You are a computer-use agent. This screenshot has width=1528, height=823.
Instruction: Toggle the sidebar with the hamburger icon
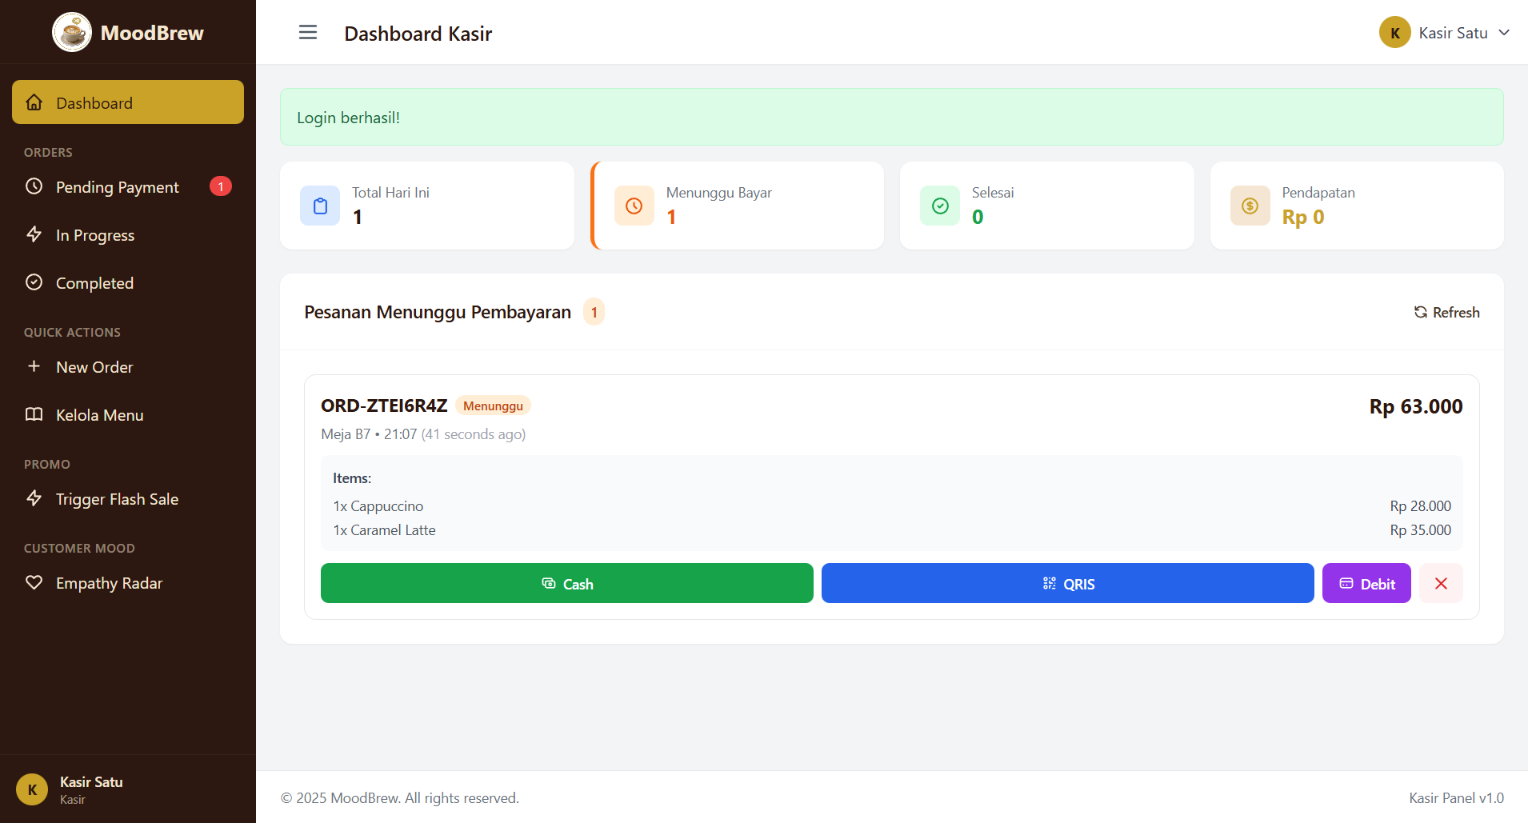click(308, 32)
